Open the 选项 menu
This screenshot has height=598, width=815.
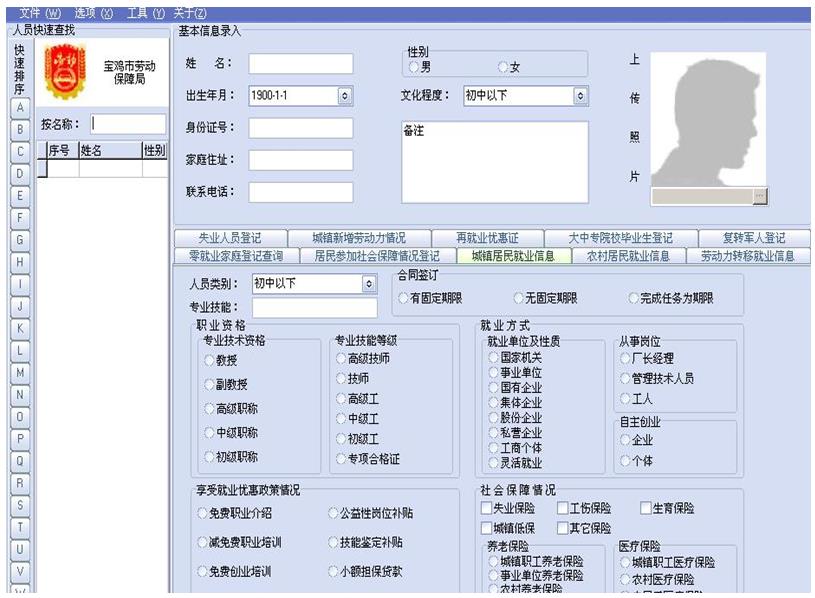tap(94, 13)
